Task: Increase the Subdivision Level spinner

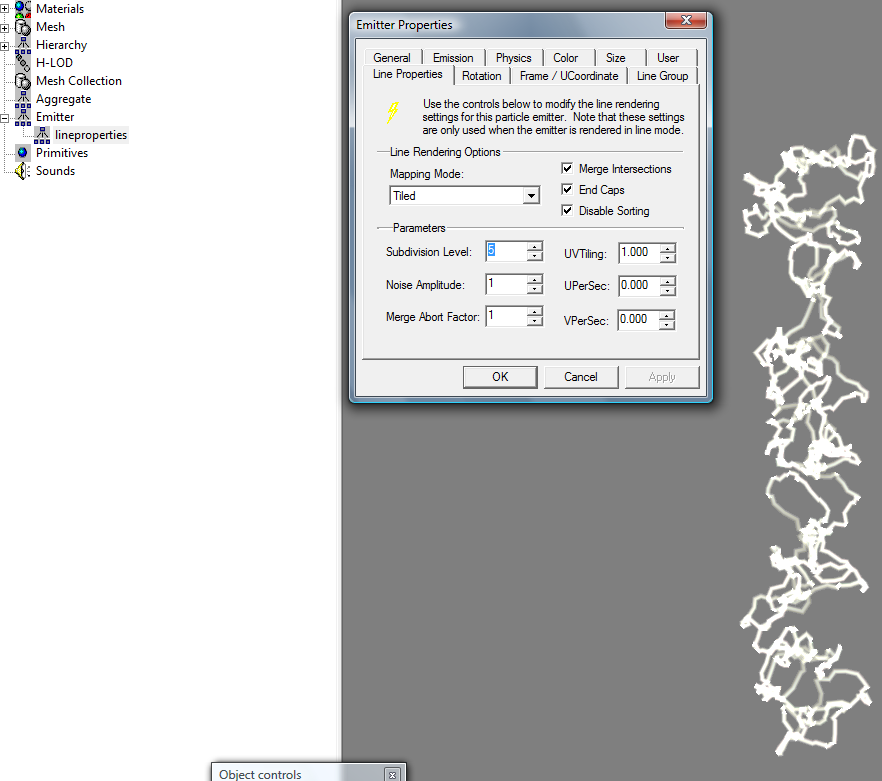Action: (535, 246)
